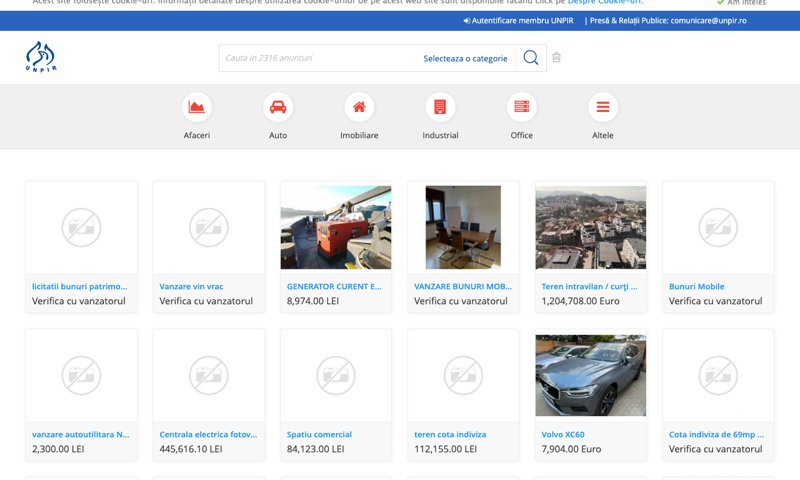
Task: Click the search magnifier icon
Action: tap(531, 58)
